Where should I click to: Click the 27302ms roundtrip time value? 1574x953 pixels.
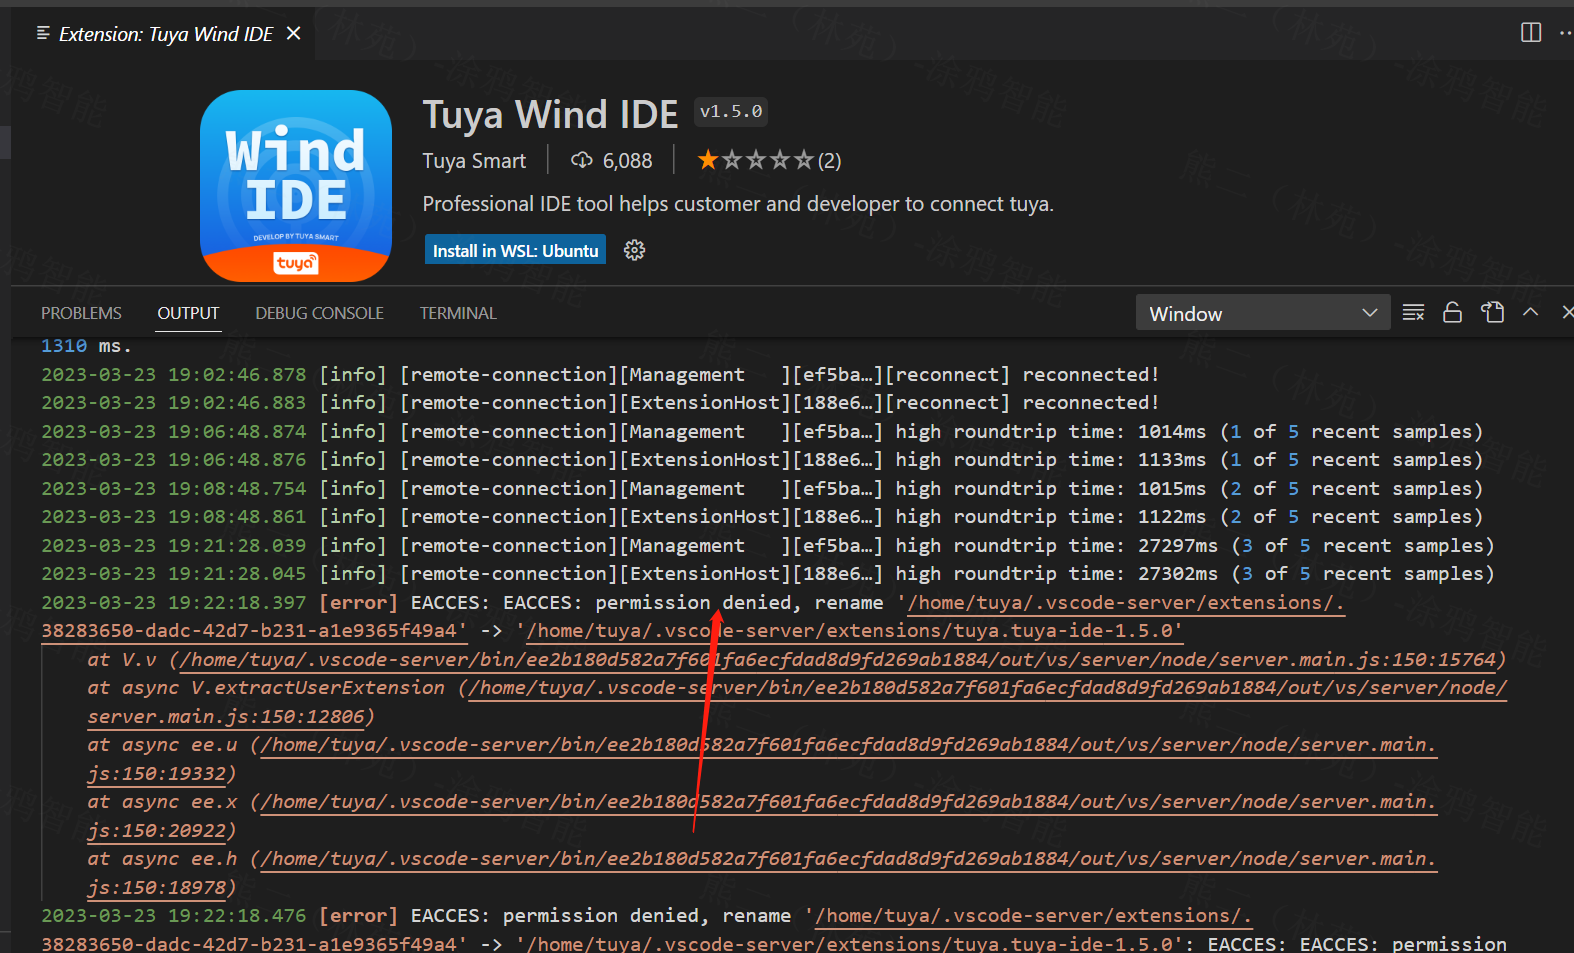click(1178, 574)
